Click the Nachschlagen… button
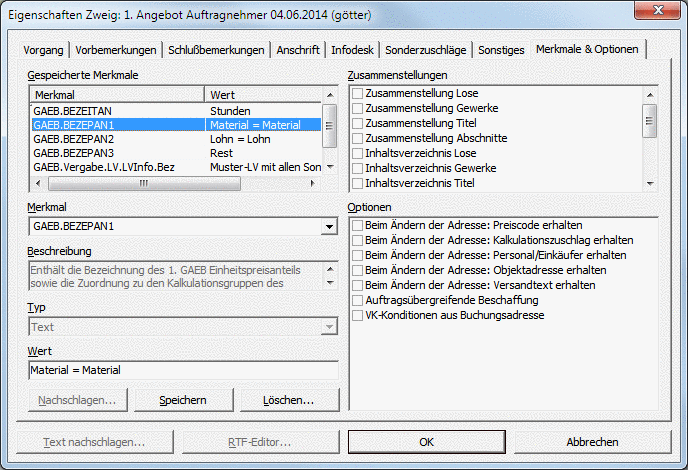The image size is (688, 470). point(77,400)
